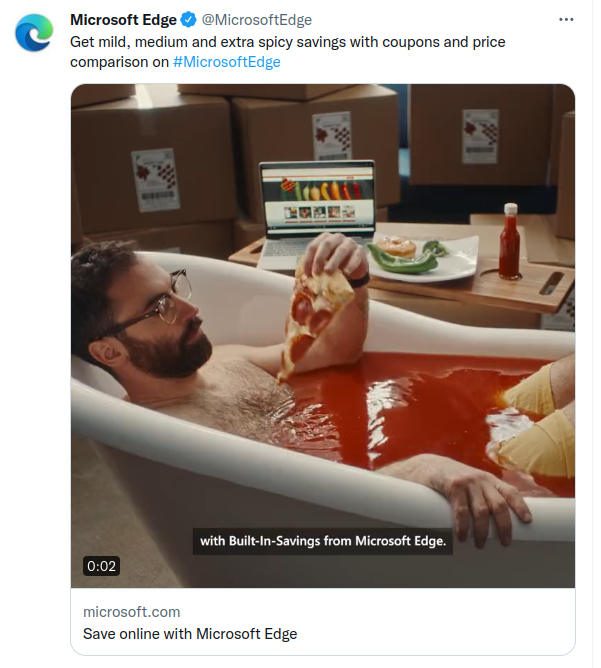Click the tweet text about spicy savings
Screen dimensions: 601x668
pos(288,52)
